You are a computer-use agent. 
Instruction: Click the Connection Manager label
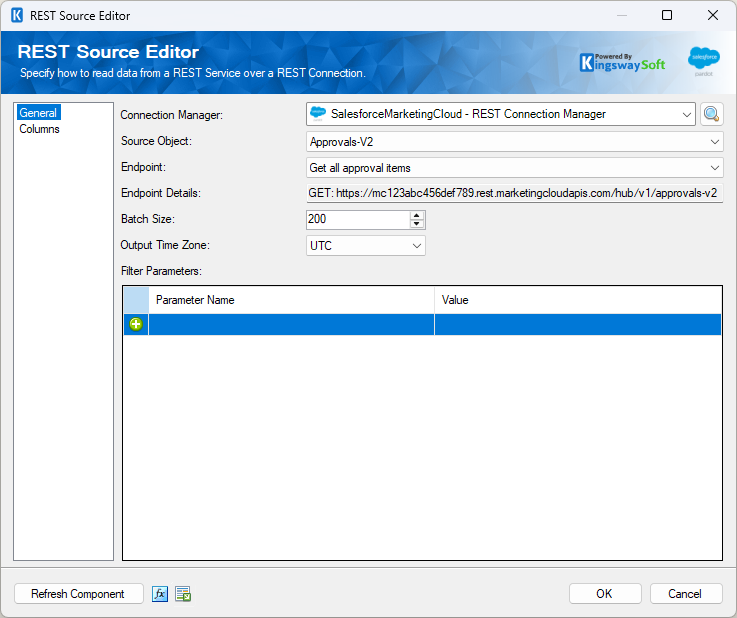(x=172, y=115)
